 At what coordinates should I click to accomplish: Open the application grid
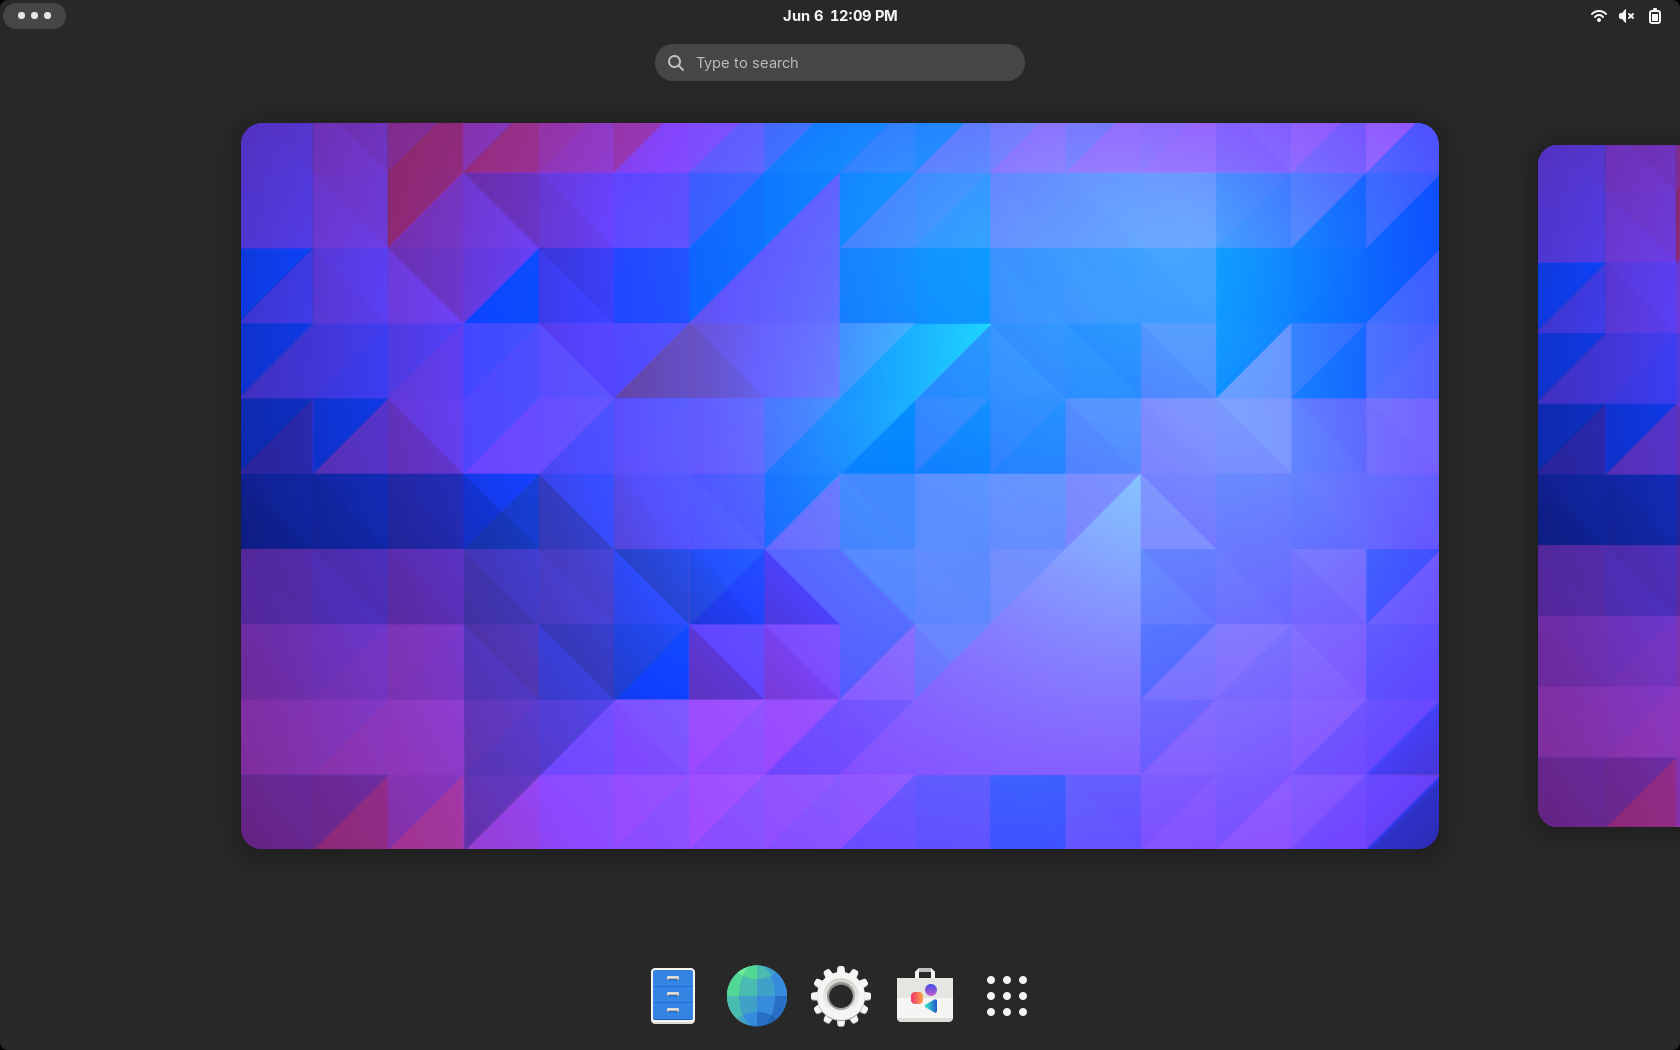tap(1006, 995)
